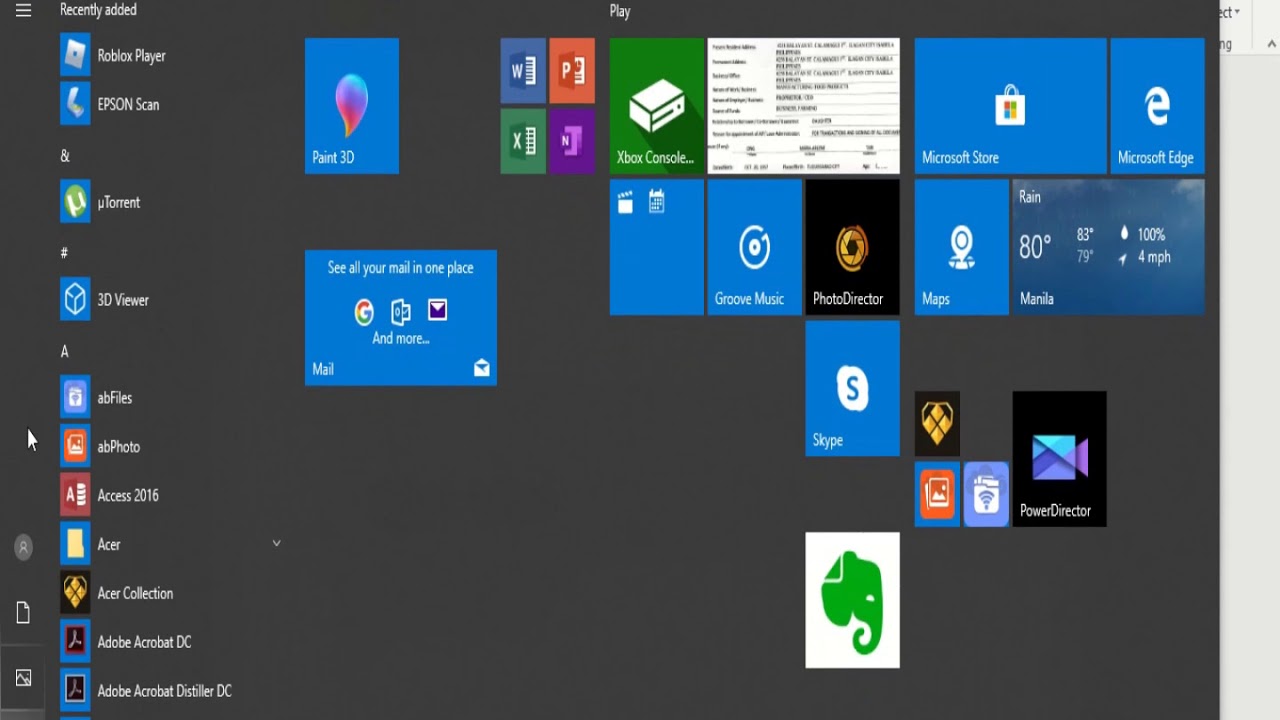Open the Acer Collection small tile
The width and height of the screenshot is (1280, 720).
point(937,424)
